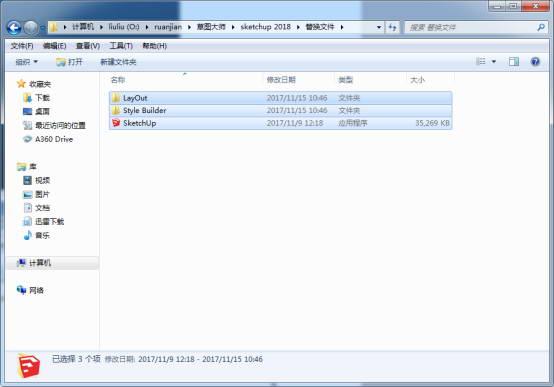
Task: Toggle the preview pane icon
Action: 514,62
